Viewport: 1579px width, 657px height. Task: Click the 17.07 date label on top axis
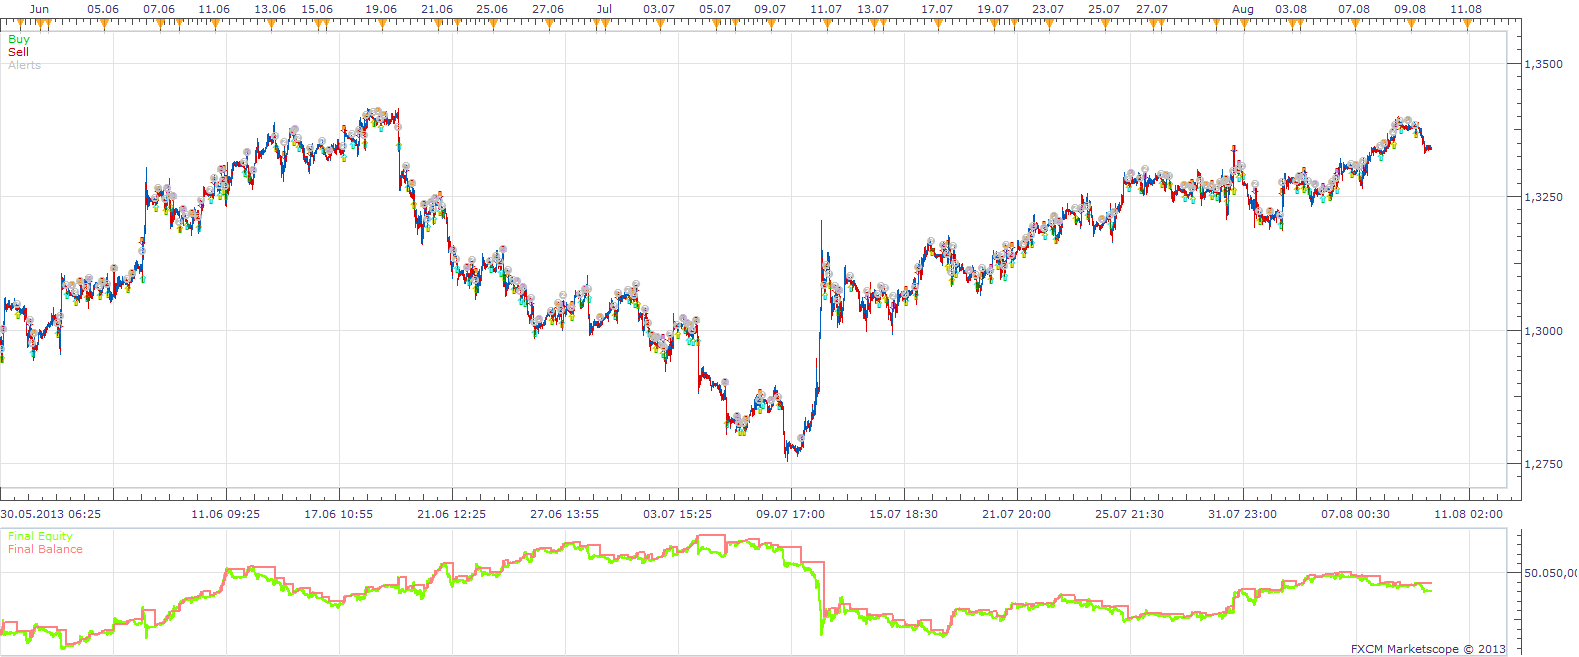(937, 9)
